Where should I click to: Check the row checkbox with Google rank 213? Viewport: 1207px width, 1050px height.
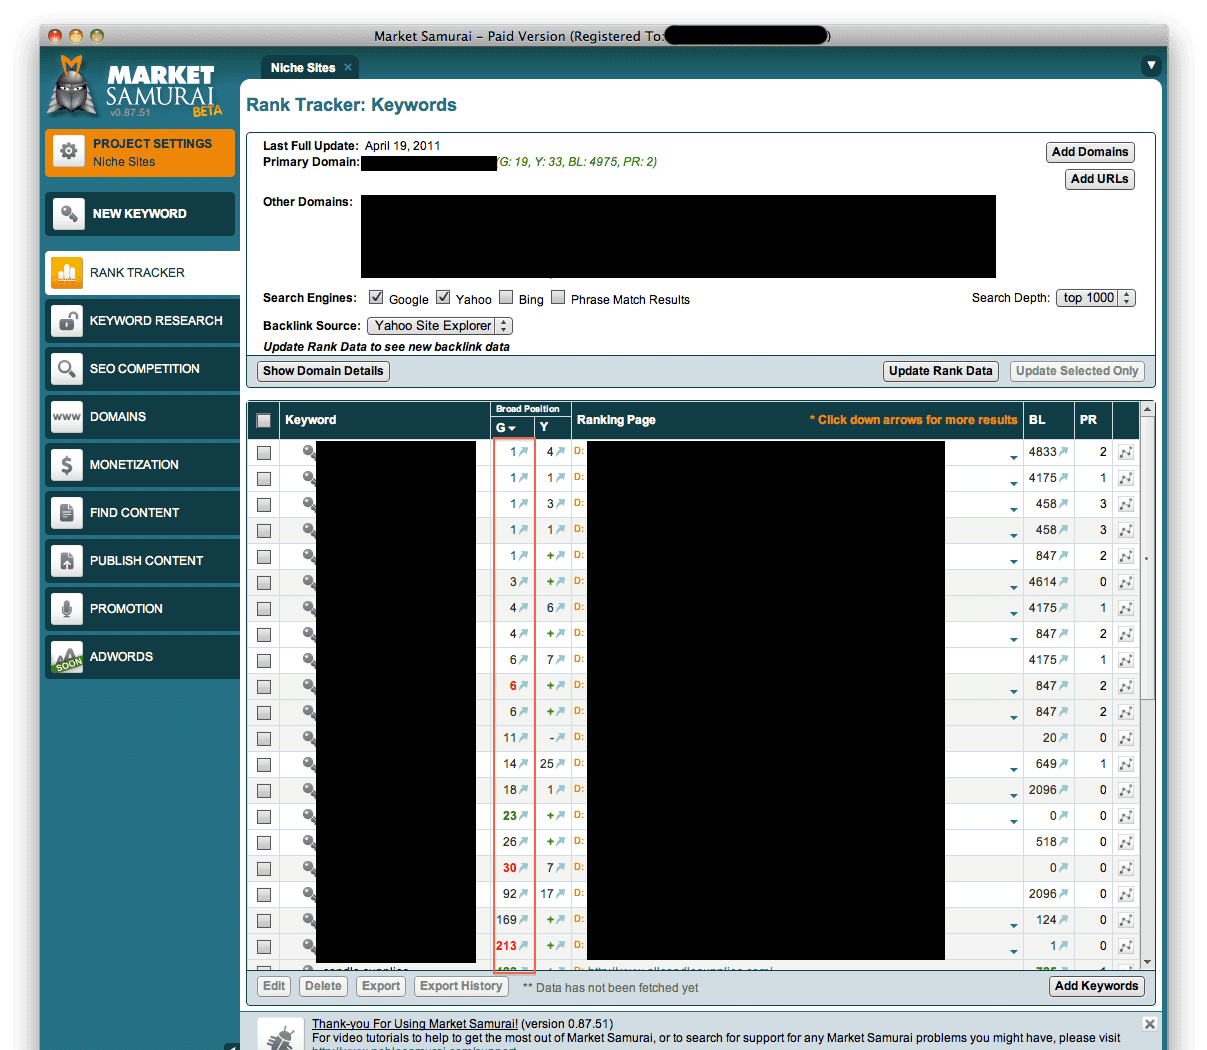point(264,947)
